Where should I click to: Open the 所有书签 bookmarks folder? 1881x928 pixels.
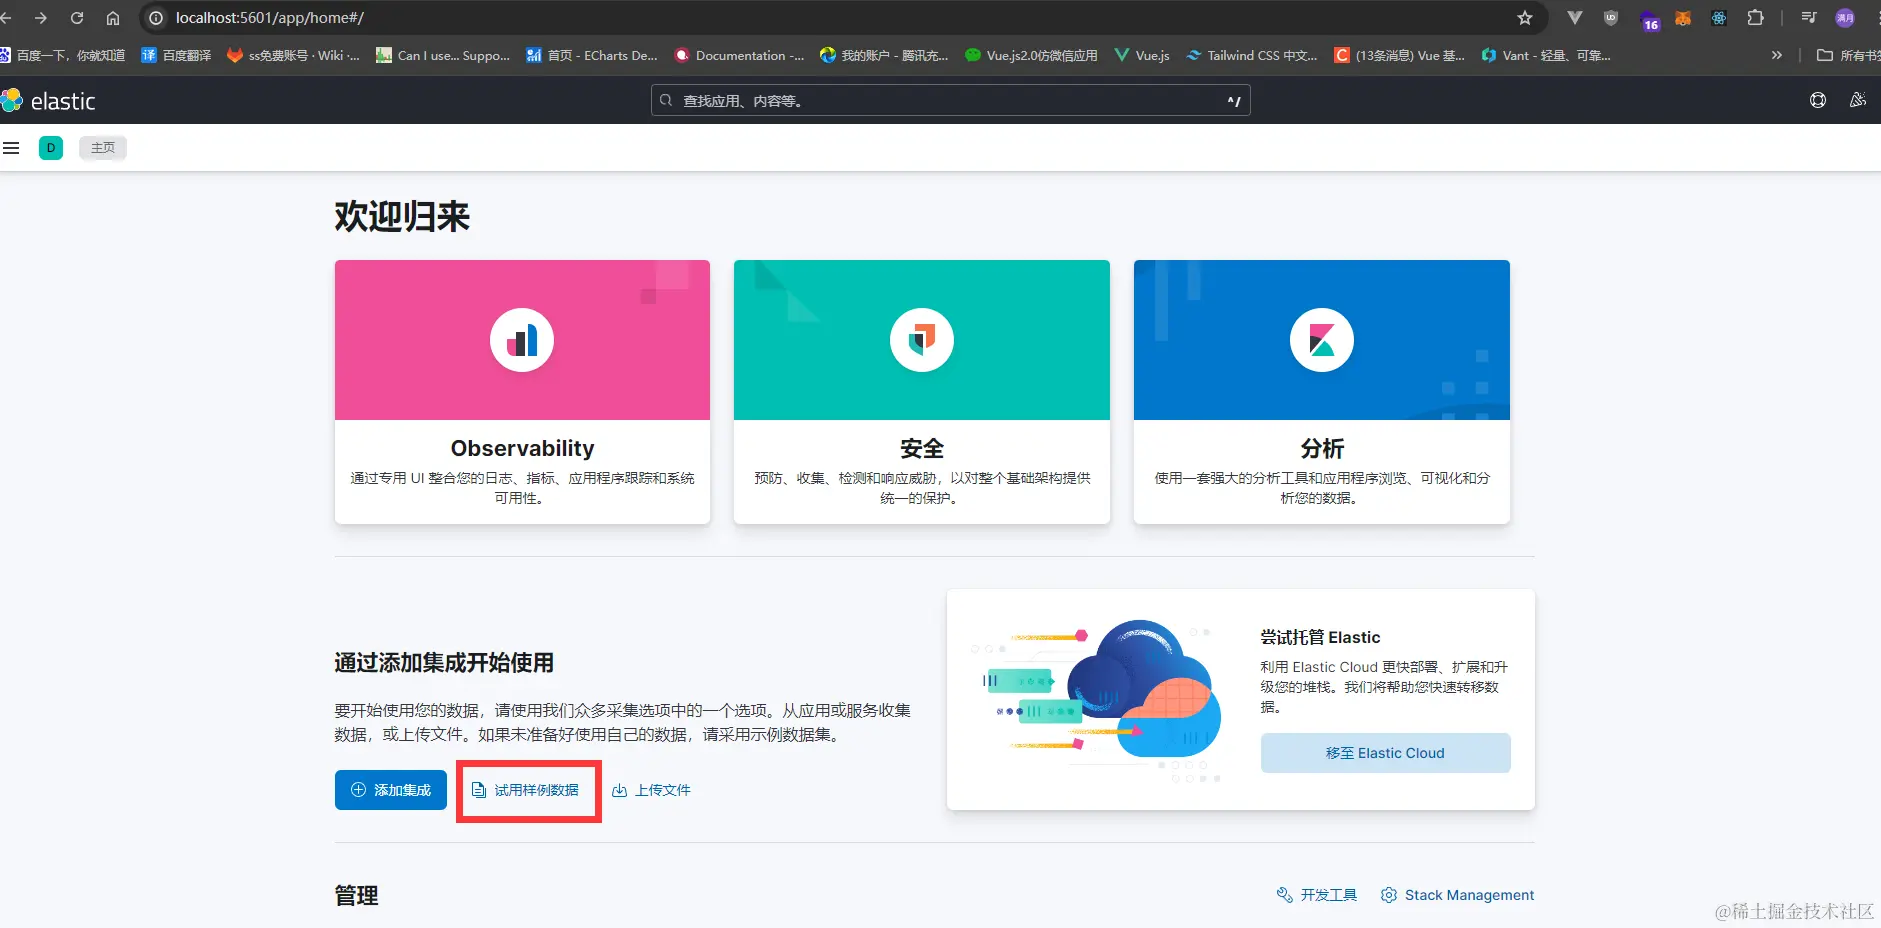(1847, 55)
